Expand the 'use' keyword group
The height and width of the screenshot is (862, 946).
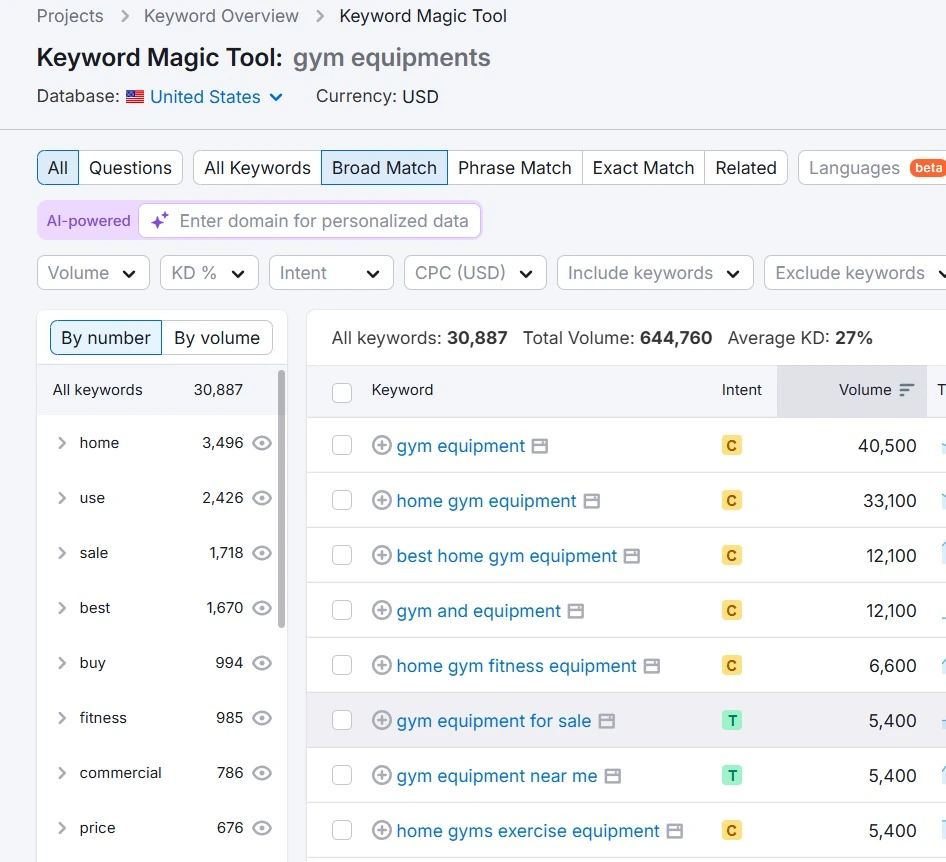62,498
